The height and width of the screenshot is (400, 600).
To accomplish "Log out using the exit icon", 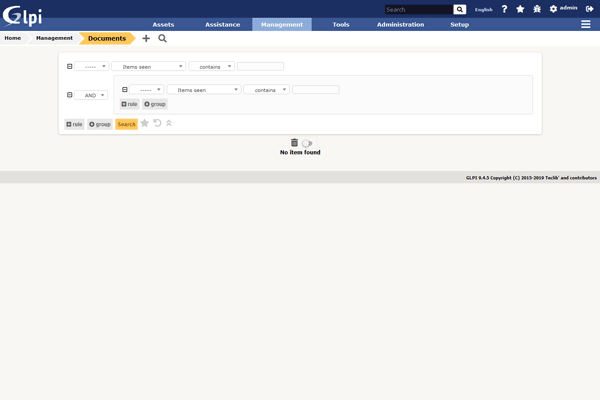I will pyautogui.click(x=590, y=9).
